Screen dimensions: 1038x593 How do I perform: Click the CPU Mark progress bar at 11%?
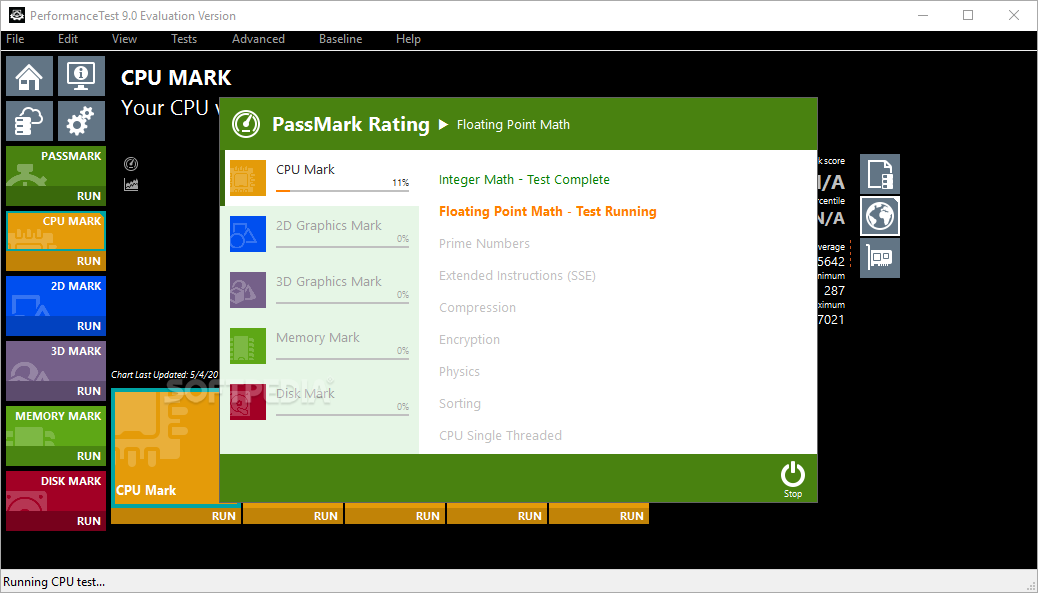[342, 191]
